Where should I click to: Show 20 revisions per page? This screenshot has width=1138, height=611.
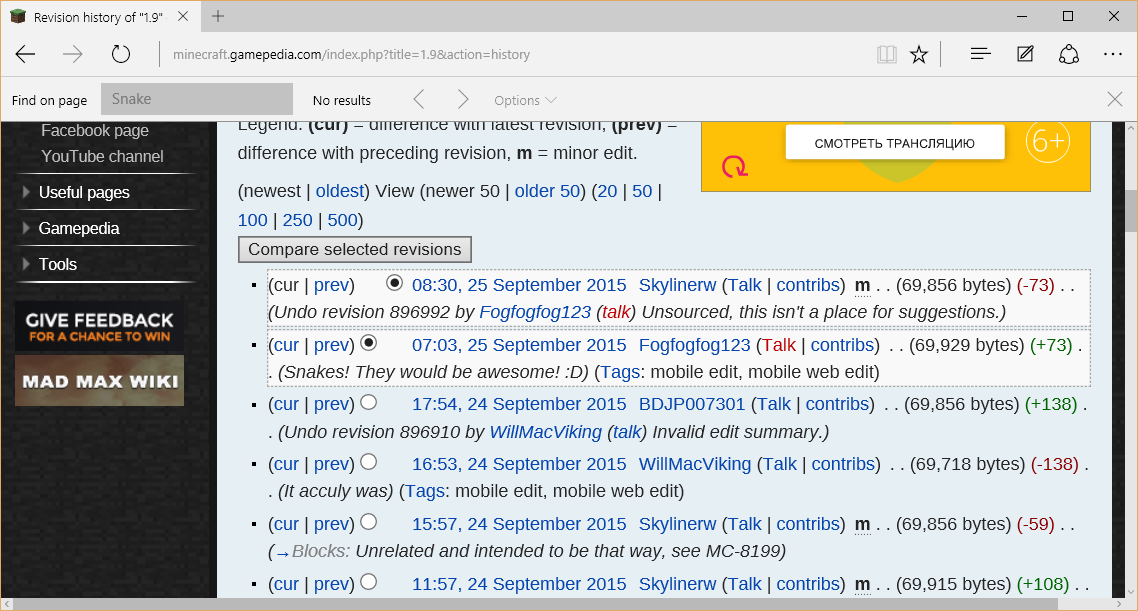click(x=607, y=191)
